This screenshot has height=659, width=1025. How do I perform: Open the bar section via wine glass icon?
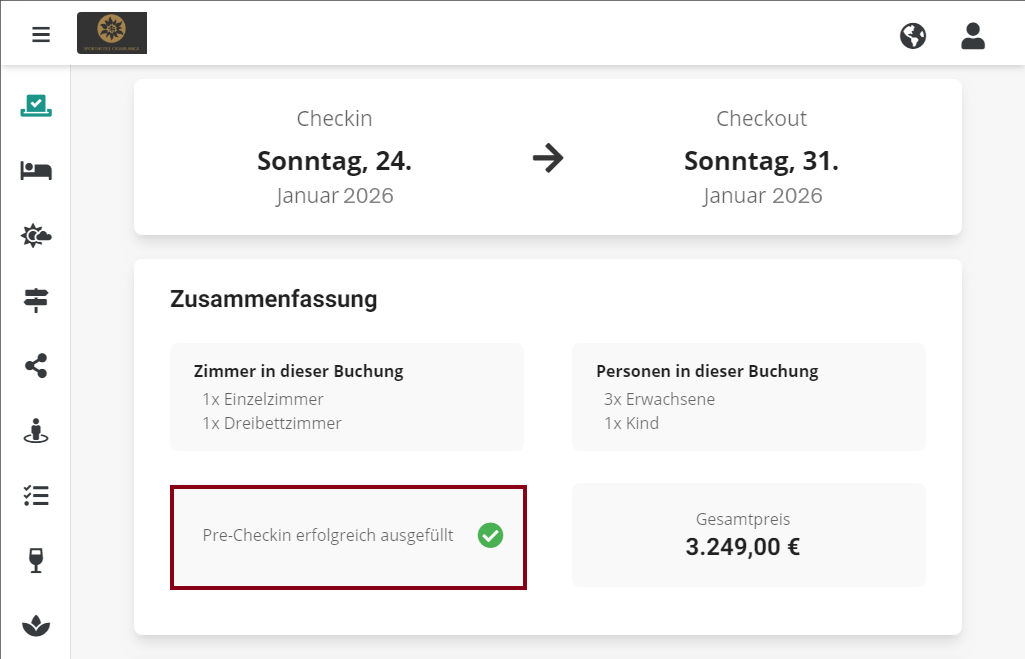(35, 560)
